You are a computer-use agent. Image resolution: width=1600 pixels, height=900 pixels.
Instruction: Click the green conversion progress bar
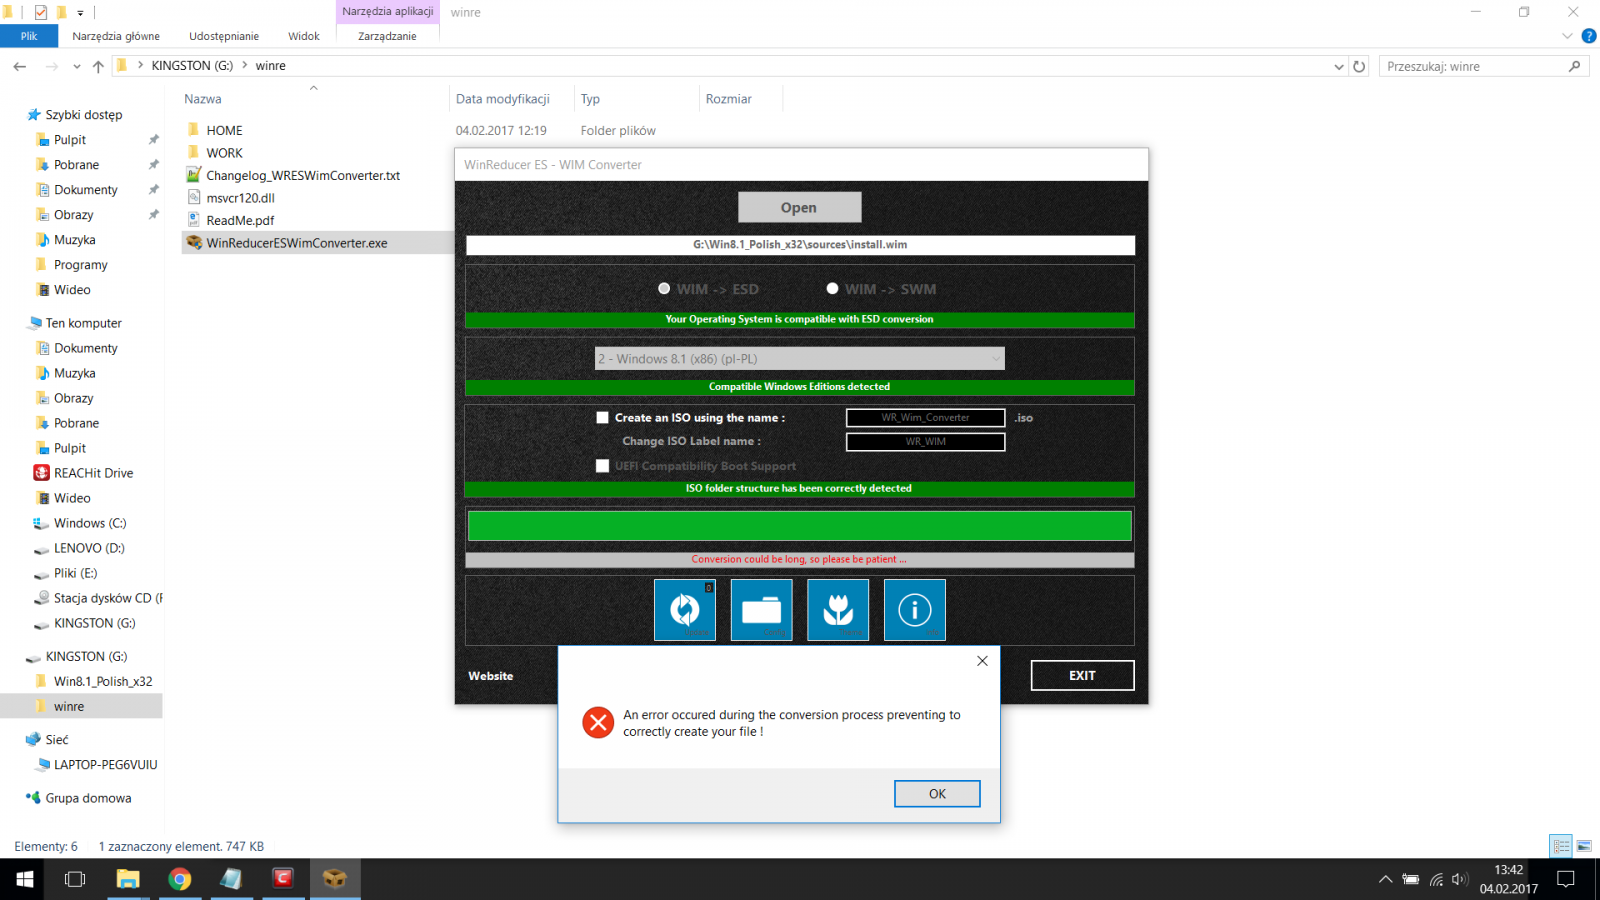click(x=800, y=526)
